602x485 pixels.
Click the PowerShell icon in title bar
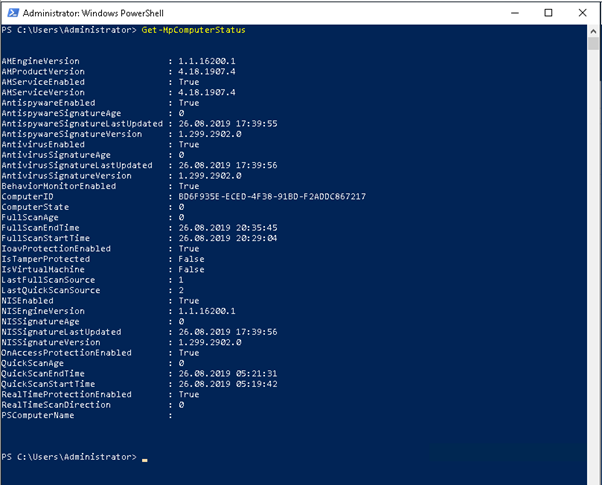11,11
